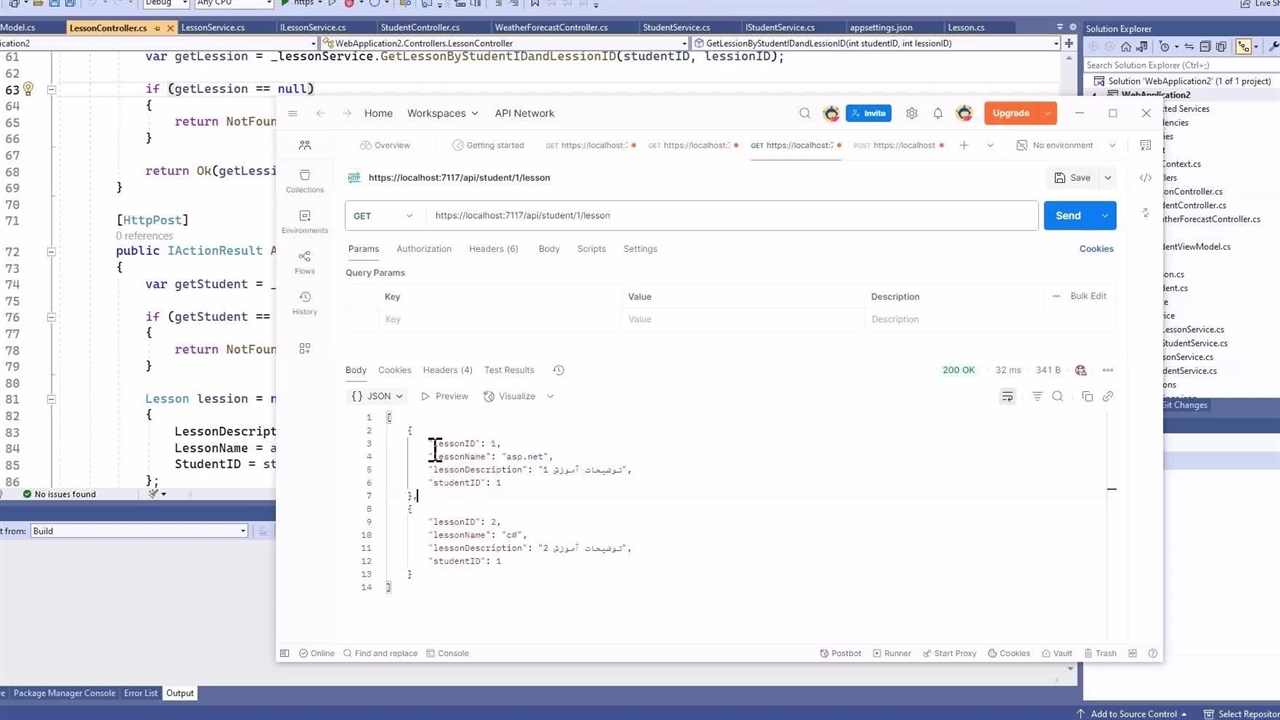The height and width of the screenshot is (720, 1280).
Task: Open the No environment selector
Action: click(1066, 146)
